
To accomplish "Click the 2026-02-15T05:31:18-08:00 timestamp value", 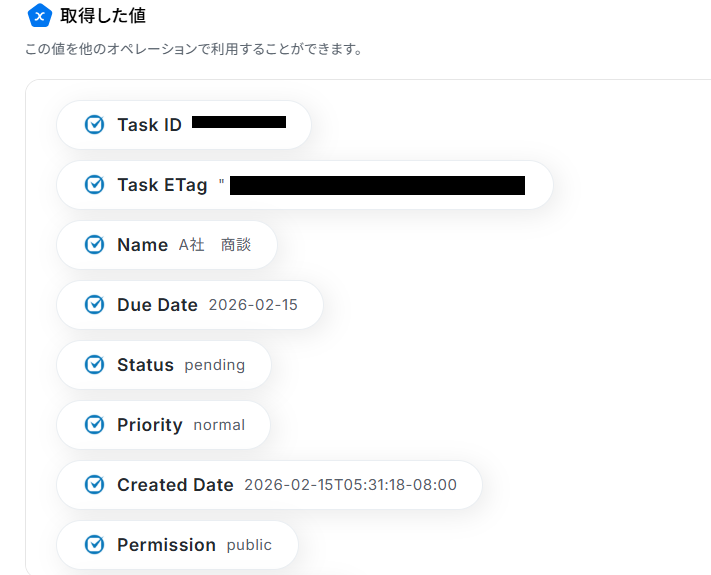I will pyautogui.click(x=350, y=485).
